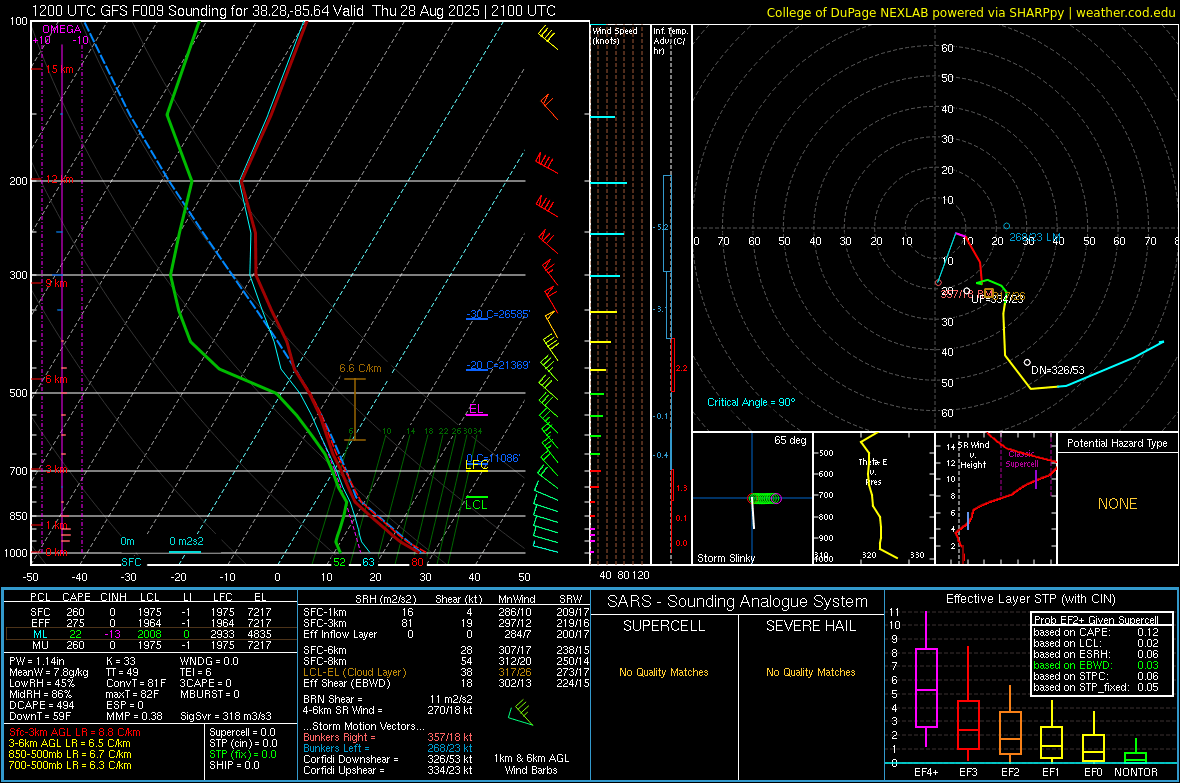Click the green based on EBWD probability row
Screen dimensions: 1180x783
coord(1096,665)
